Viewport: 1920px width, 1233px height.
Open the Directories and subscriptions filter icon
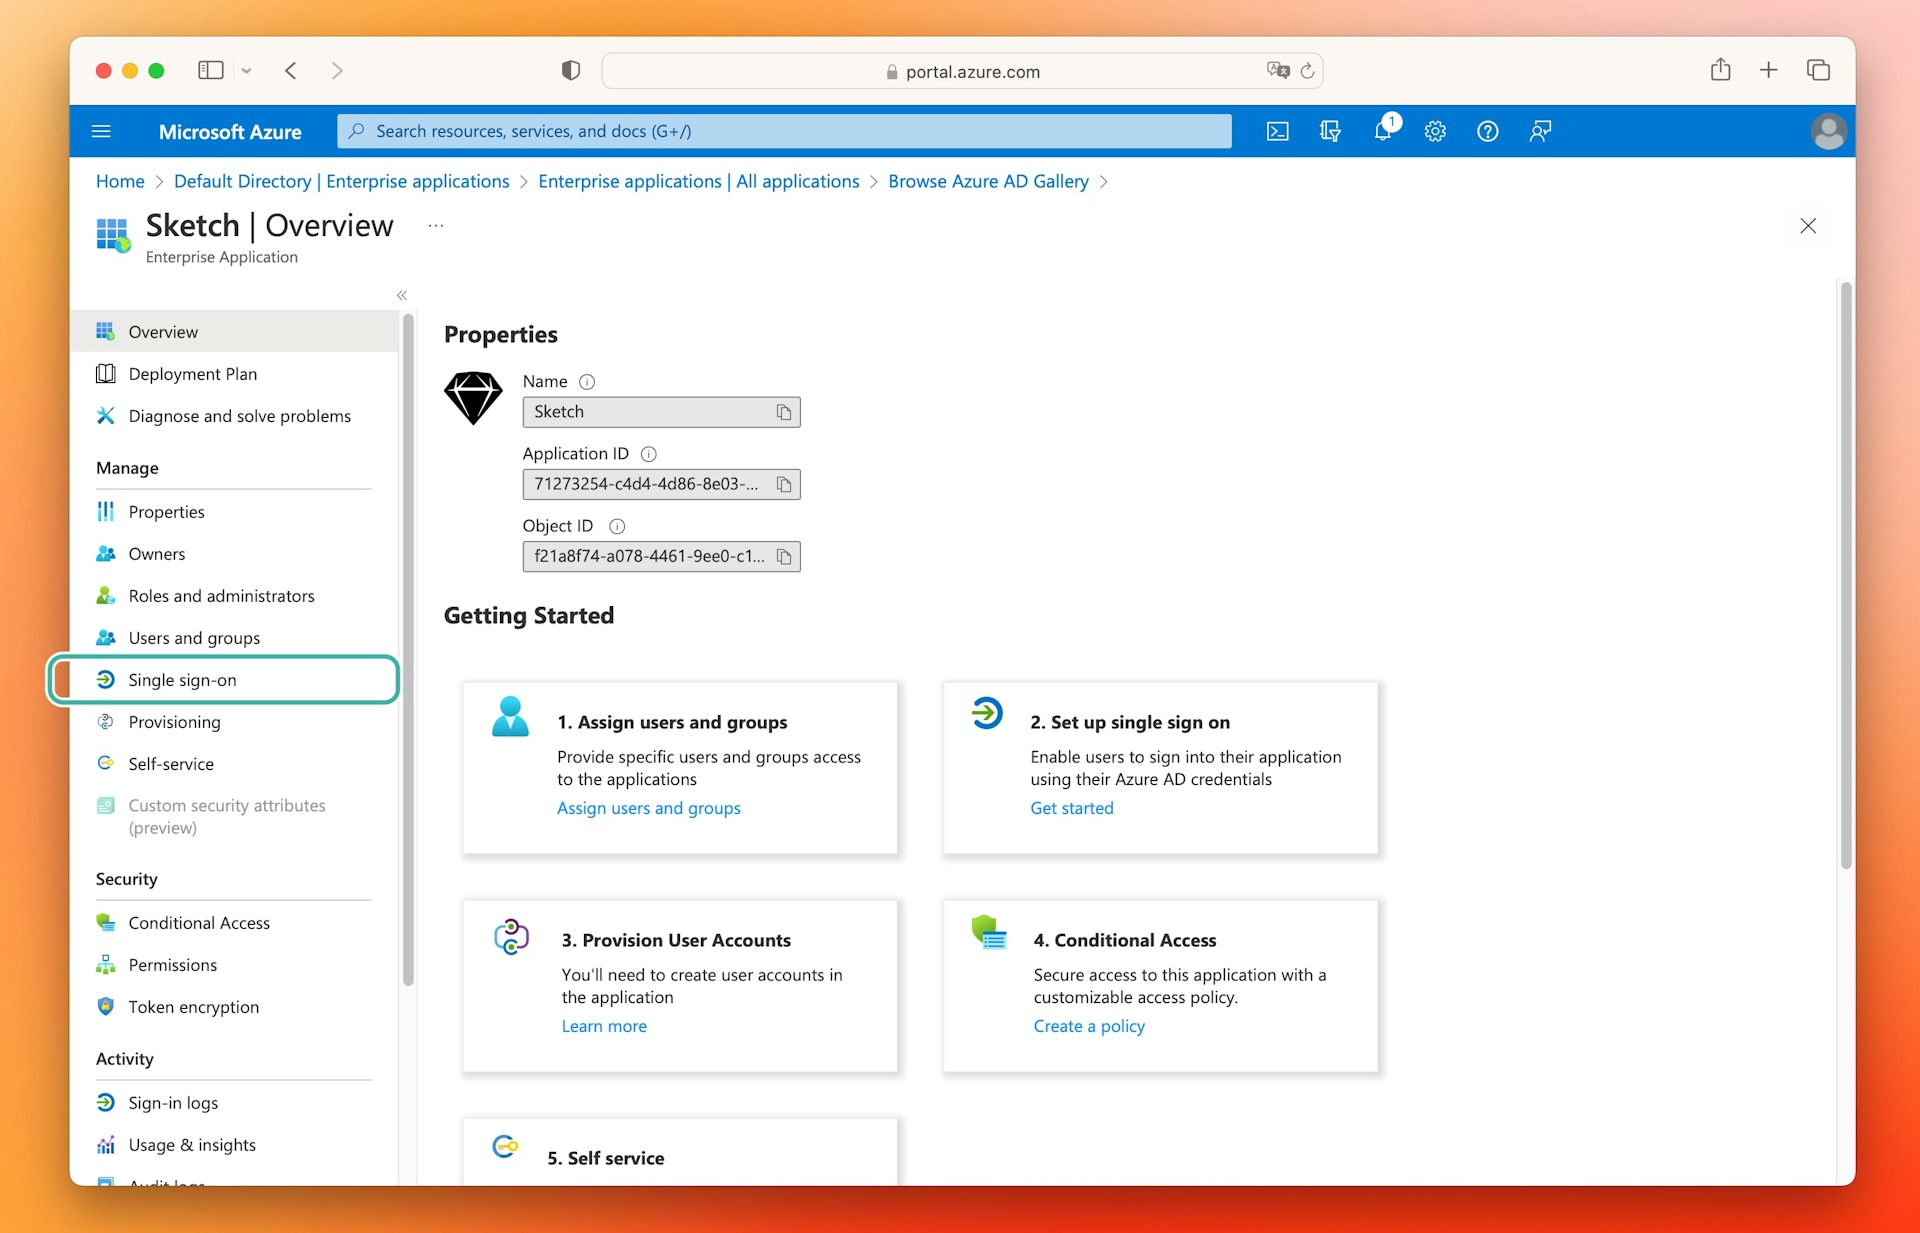pyautogui.click(x=1330, y=131)
